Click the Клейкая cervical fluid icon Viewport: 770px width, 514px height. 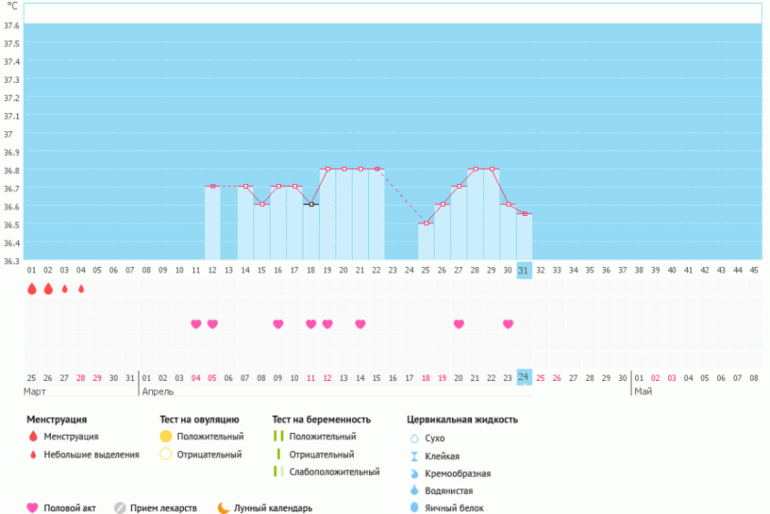414,455
